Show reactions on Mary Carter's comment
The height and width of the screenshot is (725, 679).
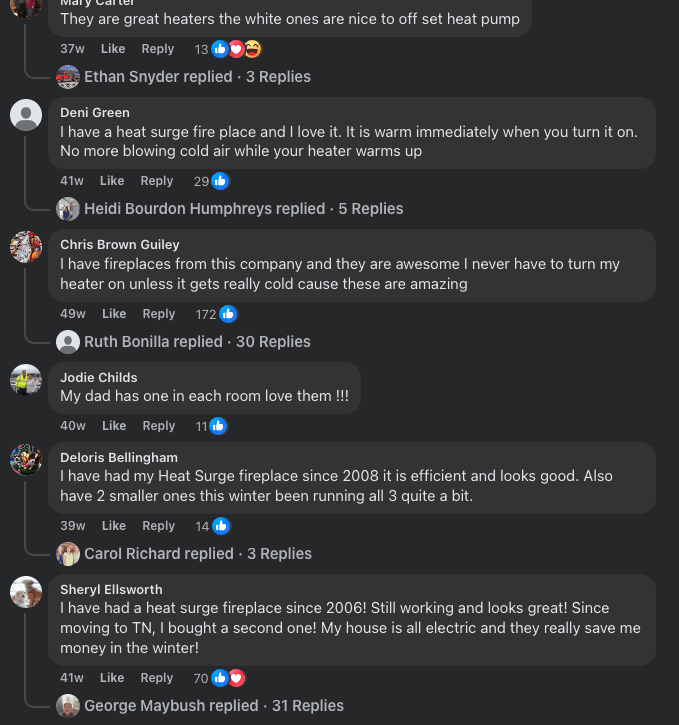point(228,49)
